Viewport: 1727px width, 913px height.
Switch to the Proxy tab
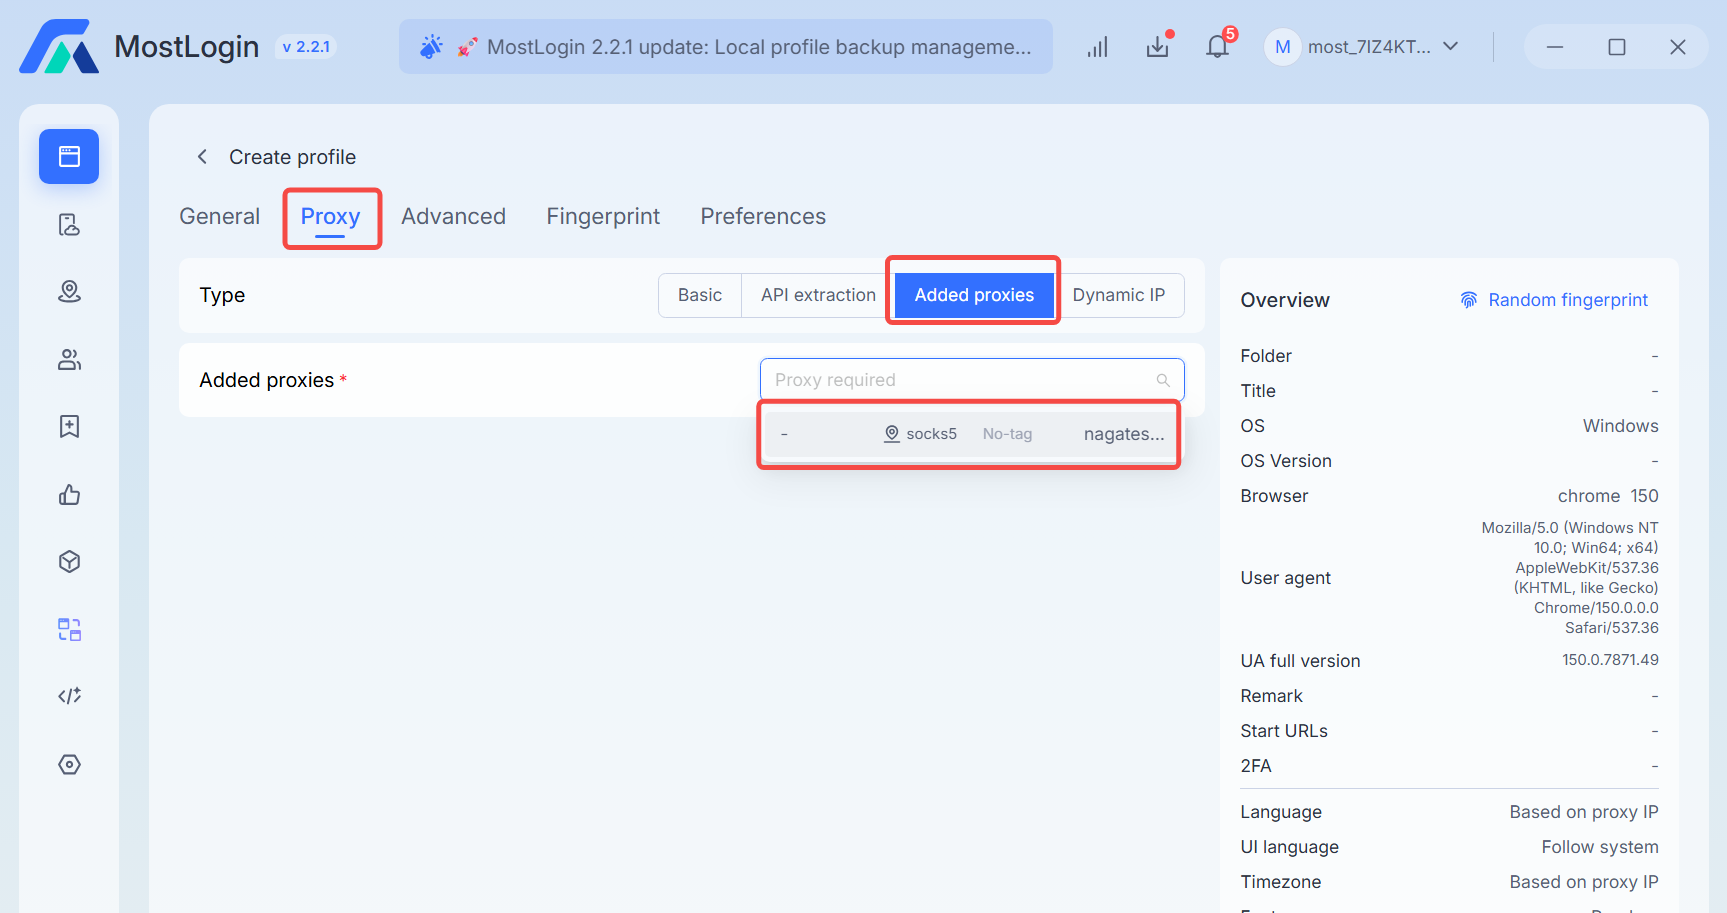(x=331, y=217)
